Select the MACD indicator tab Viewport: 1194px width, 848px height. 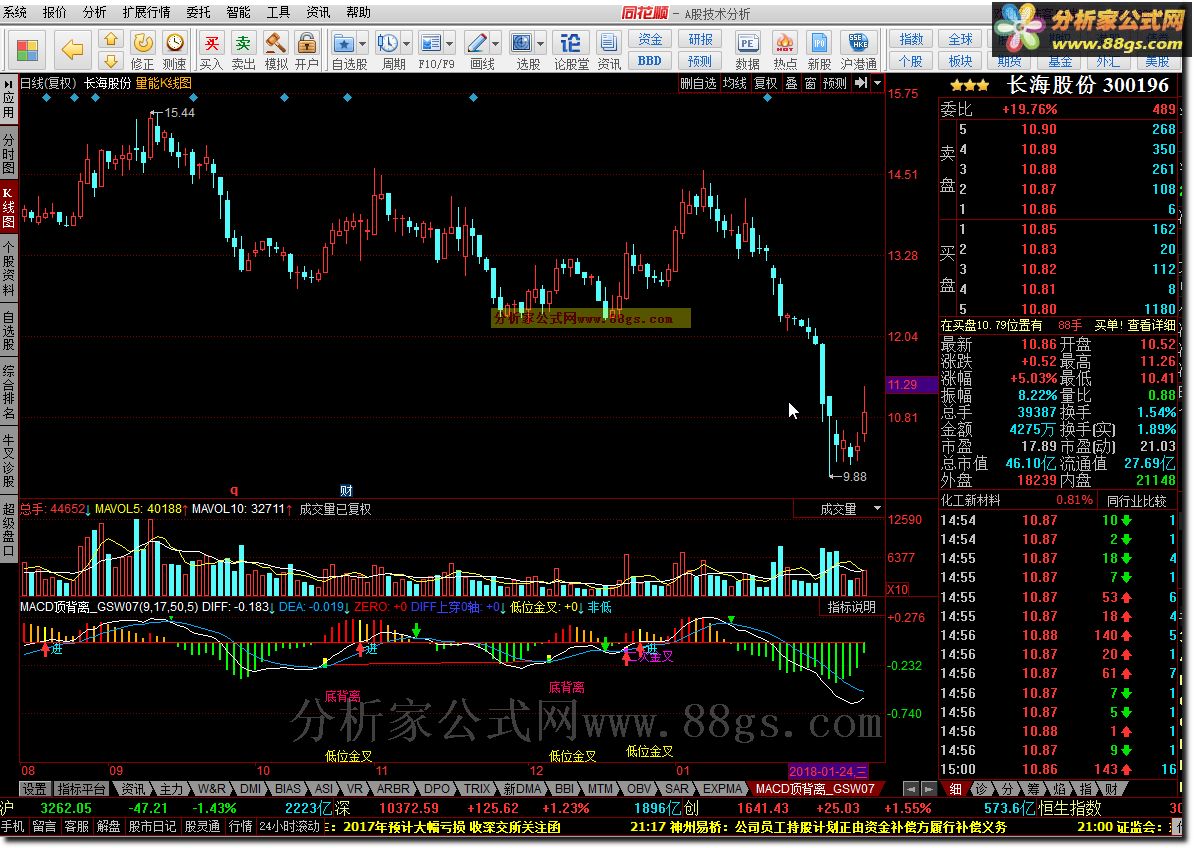tap(815, 789)
